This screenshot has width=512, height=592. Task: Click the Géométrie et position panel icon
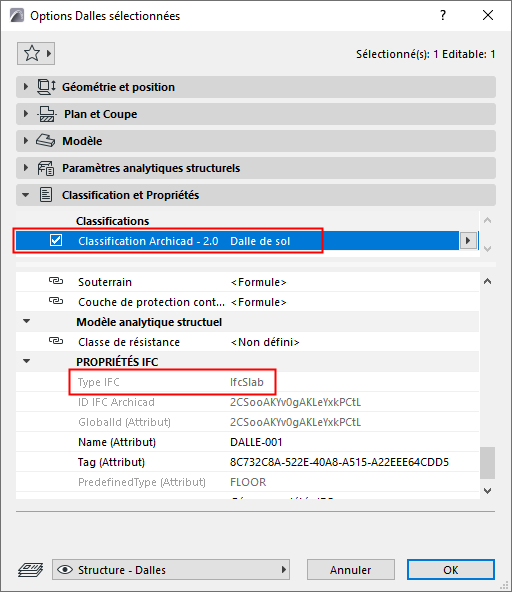coord(46,87)
